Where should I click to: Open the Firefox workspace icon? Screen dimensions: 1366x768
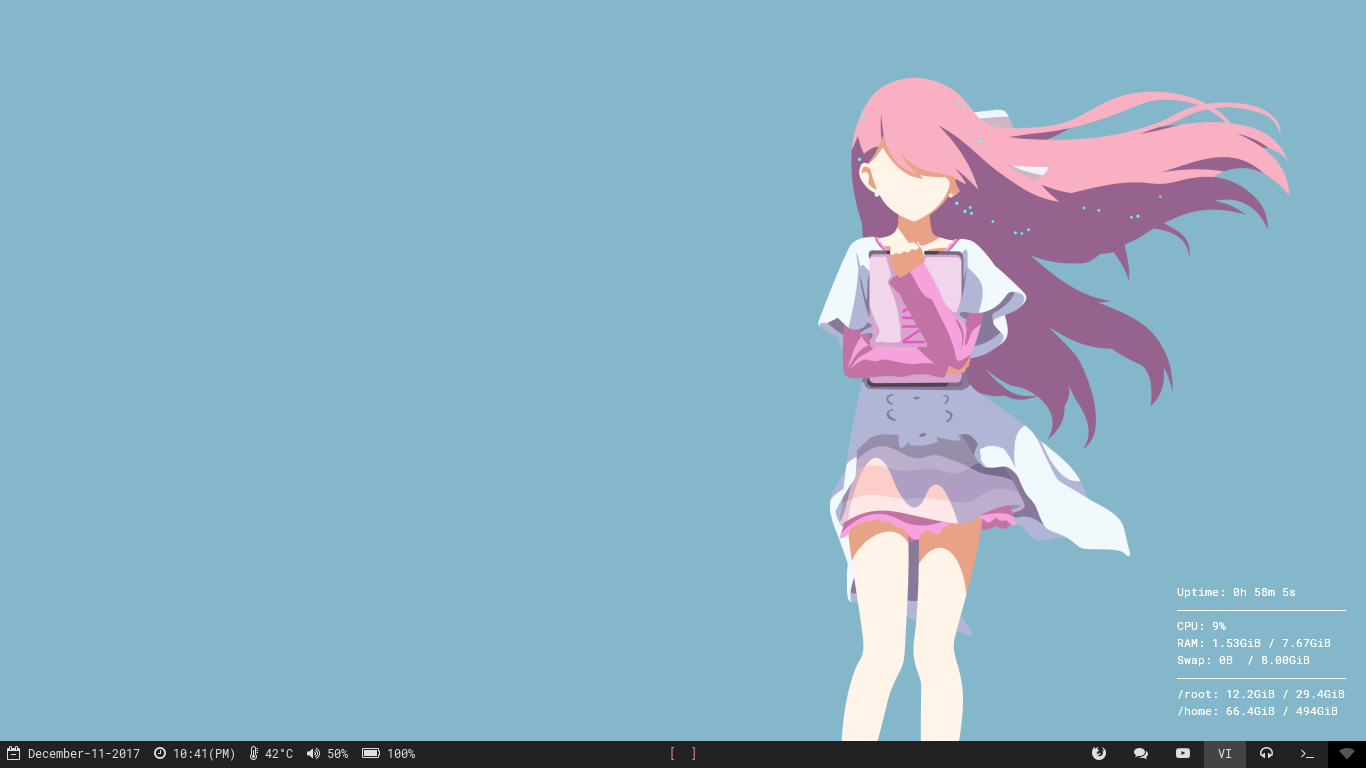pos(1099,754)
